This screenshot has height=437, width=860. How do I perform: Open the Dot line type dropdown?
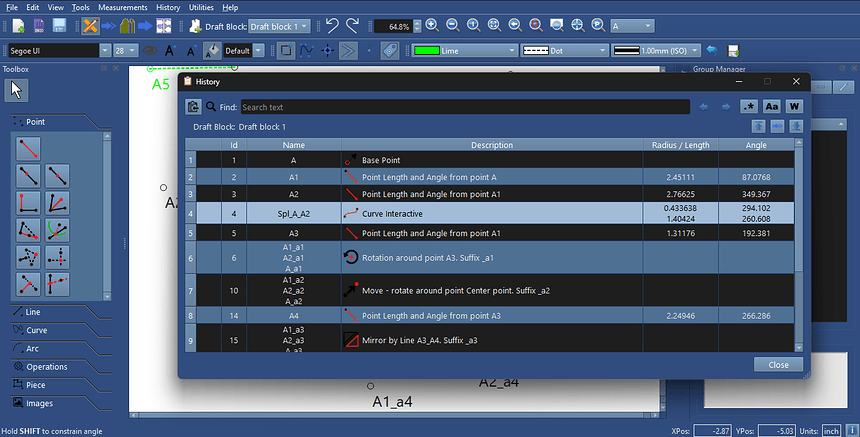[565, 50]
